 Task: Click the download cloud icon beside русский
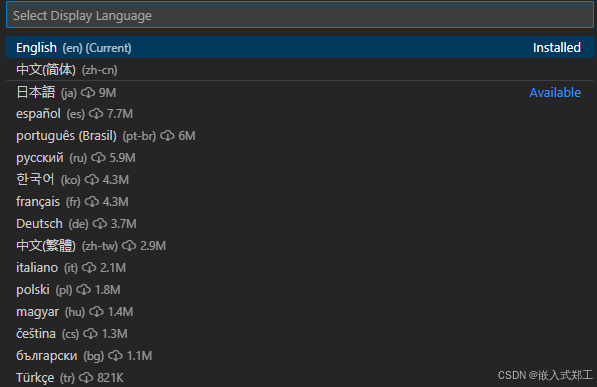pyautogui.click(x=98, y=158)
